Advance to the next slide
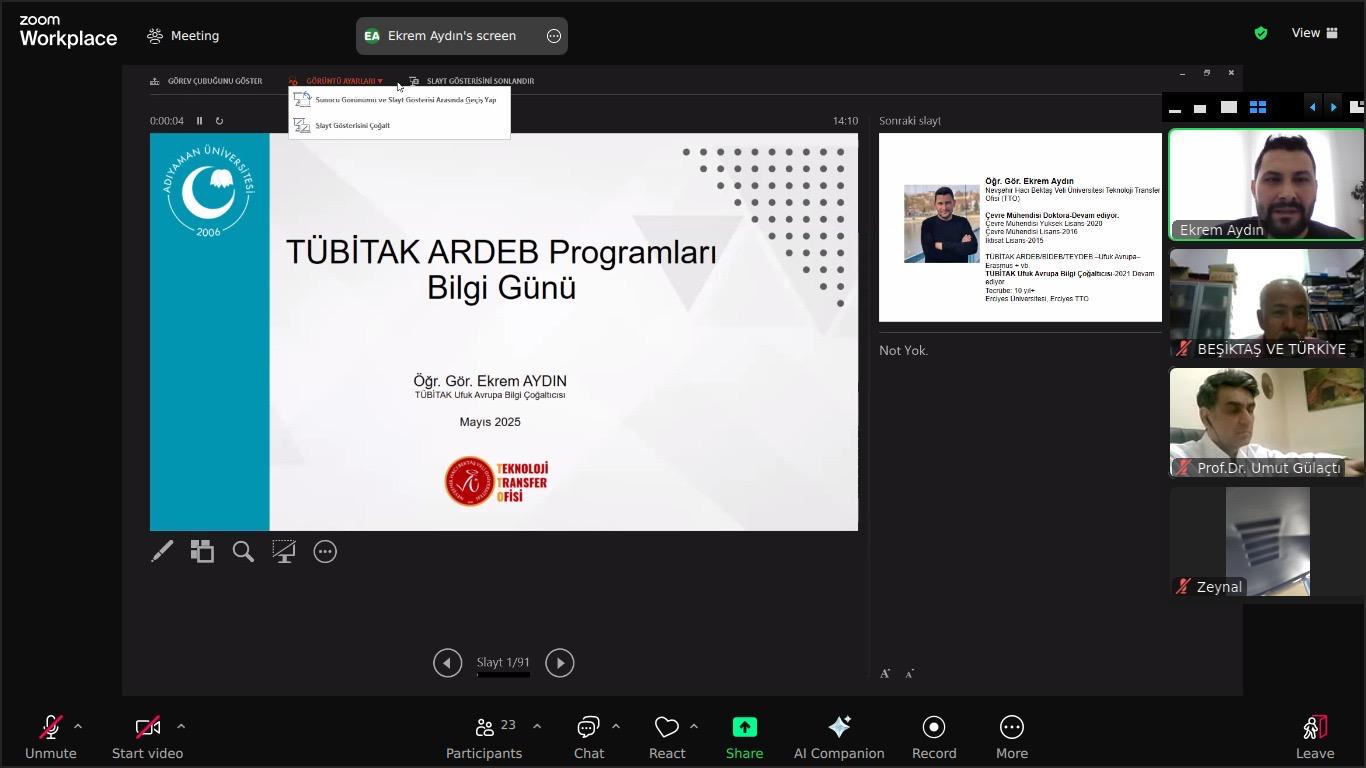Screen dimensions: 1366x768 click(559, 663)
